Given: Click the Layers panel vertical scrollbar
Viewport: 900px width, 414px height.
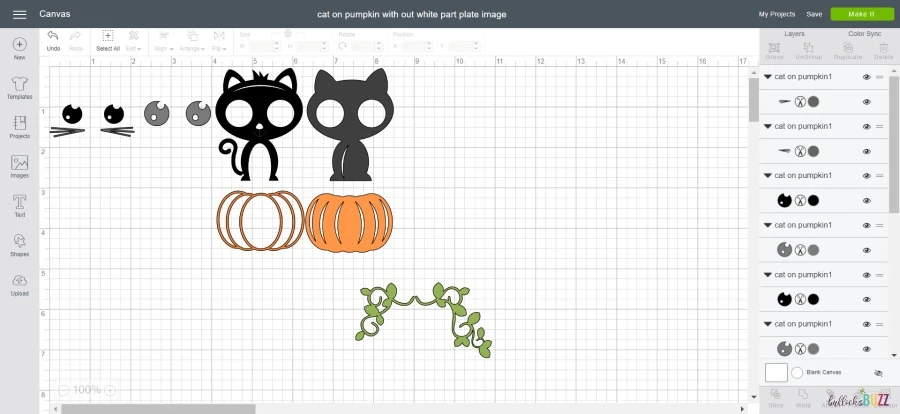Looking at the screenshot, I should pyautogui.click(x=894, y=144).
